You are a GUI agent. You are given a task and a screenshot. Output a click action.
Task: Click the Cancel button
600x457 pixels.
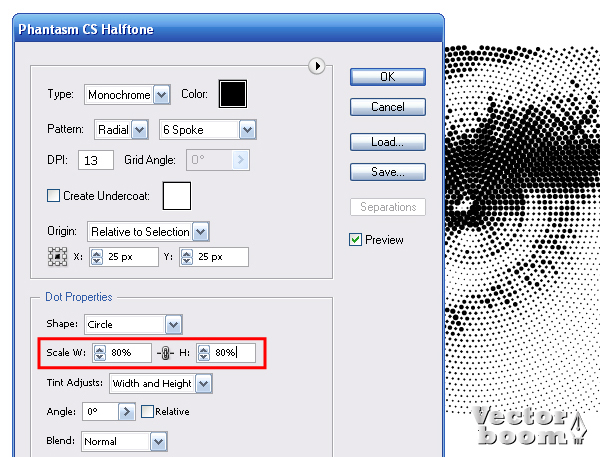tap(388, 107)
